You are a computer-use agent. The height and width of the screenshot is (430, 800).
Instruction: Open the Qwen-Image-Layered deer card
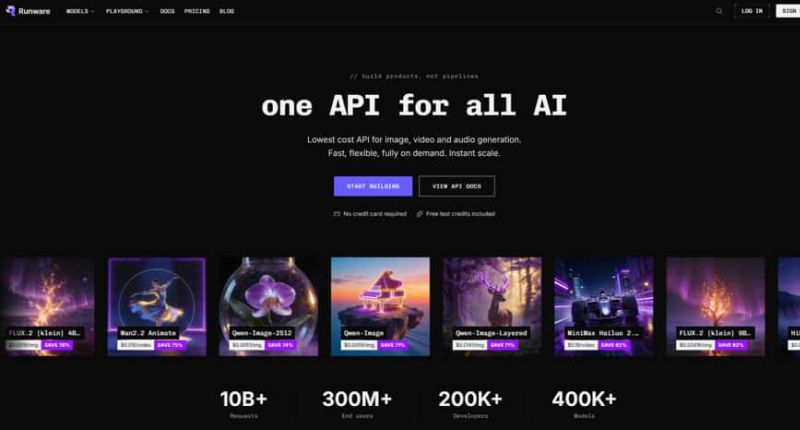pyautogui.click(x=492, y=307)
